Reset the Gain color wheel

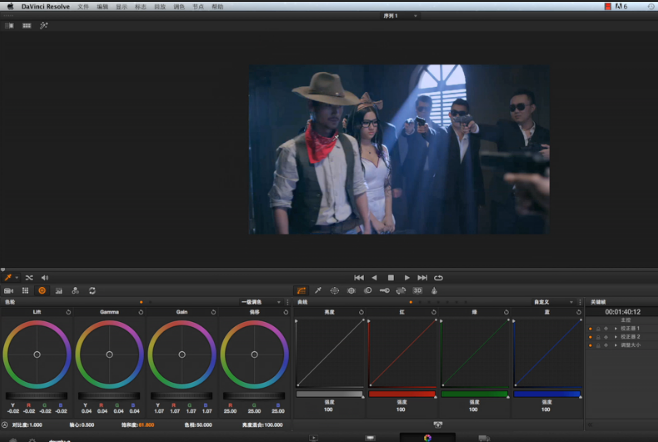(213, 312)
